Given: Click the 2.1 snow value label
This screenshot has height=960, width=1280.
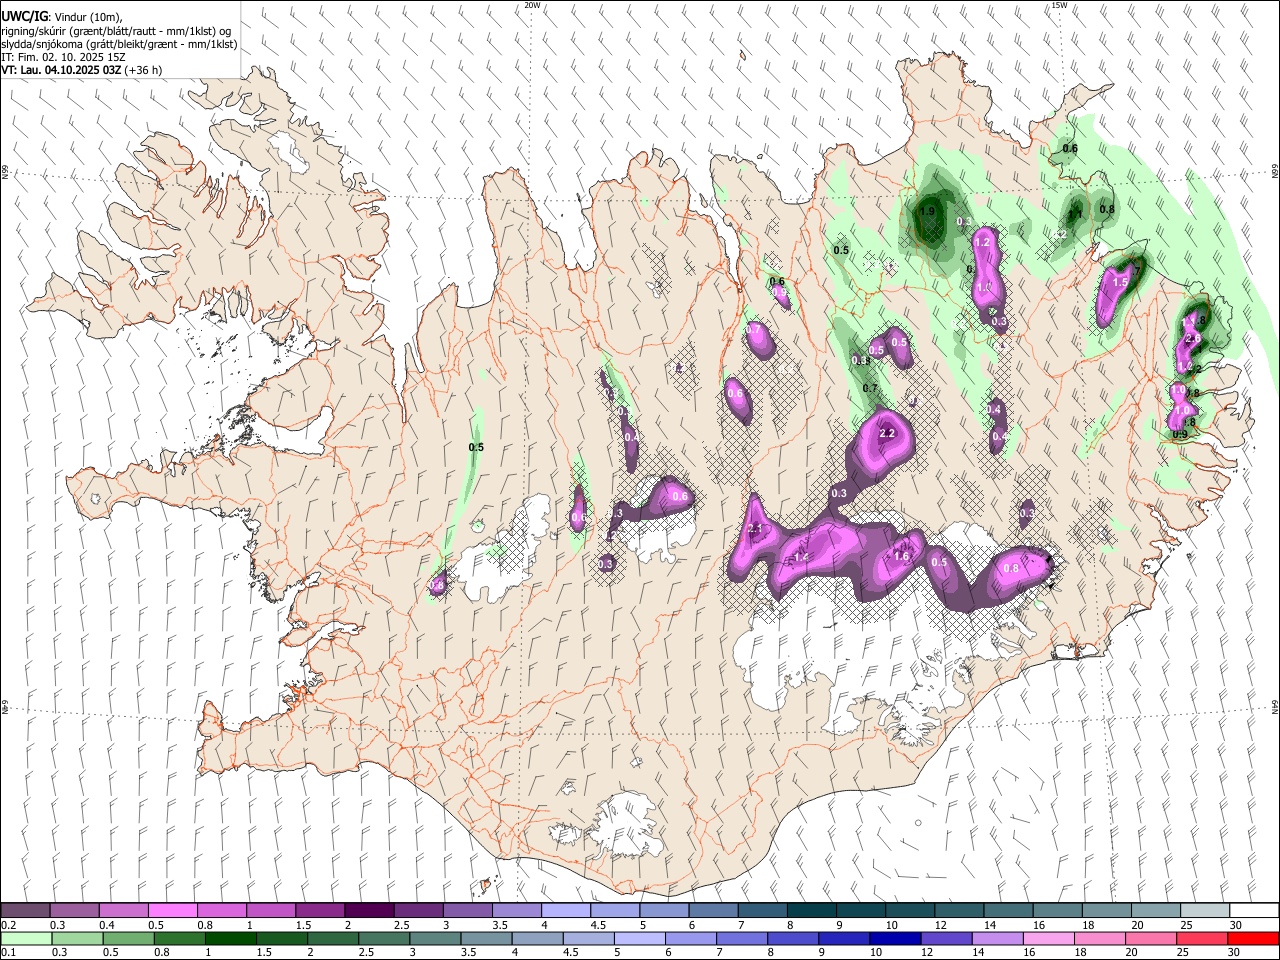Looking at the screenshot, I should click(755, 529).
